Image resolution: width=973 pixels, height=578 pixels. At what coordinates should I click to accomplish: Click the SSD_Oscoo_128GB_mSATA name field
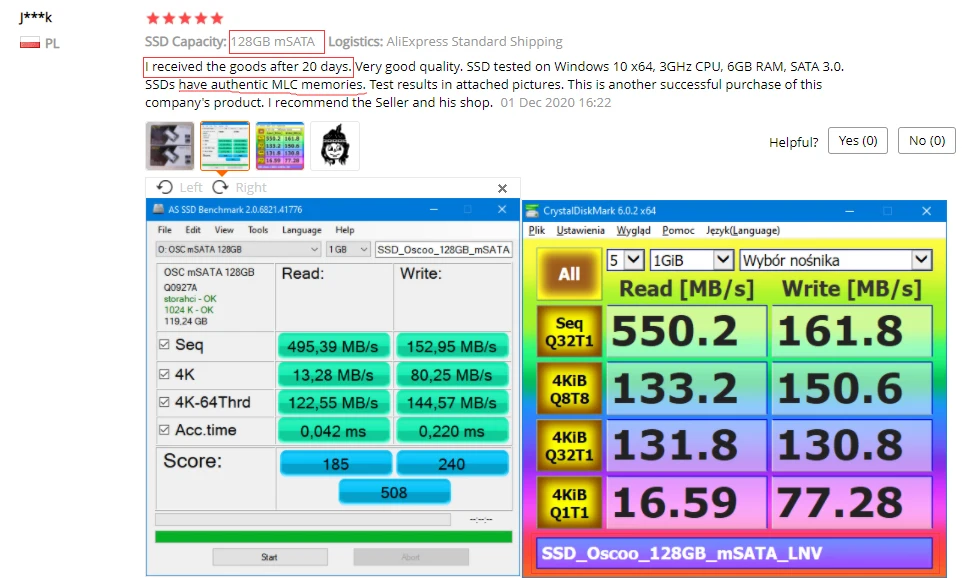[x=444, y=250]
